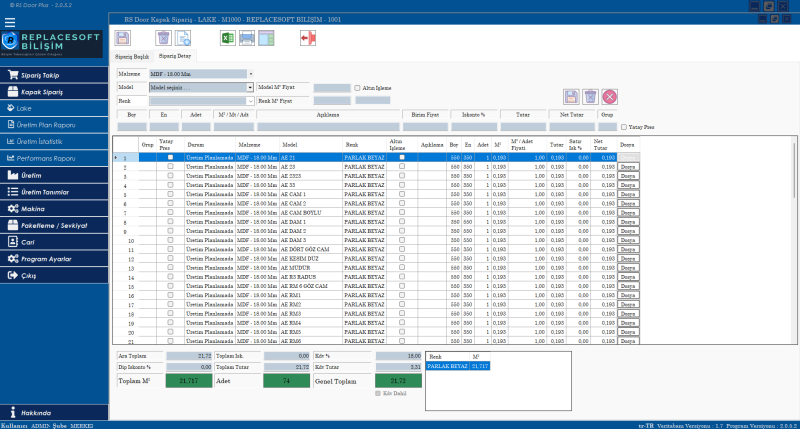Check Yatay Pres for the AE 23 row

coord(170,167)
